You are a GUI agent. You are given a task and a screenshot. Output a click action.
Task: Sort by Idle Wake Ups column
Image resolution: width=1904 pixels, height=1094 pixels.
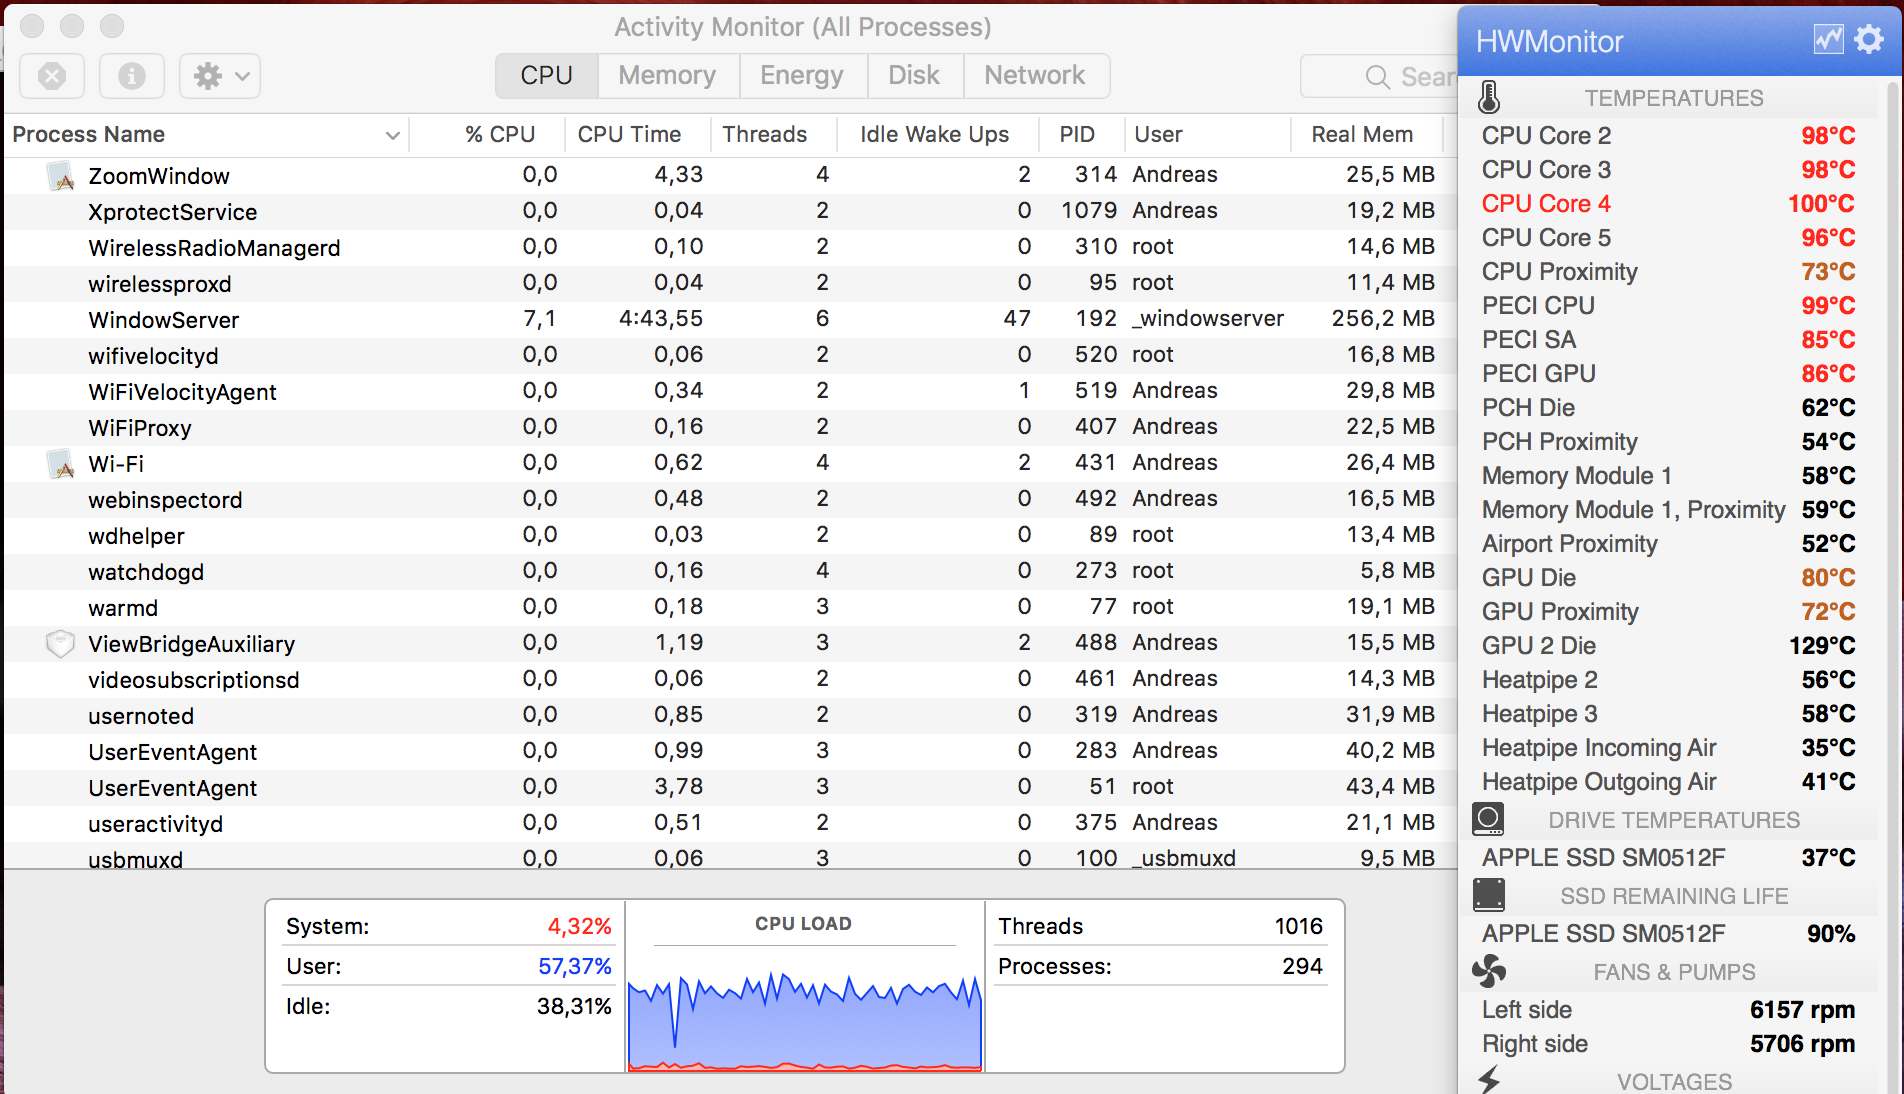(937, 135)
